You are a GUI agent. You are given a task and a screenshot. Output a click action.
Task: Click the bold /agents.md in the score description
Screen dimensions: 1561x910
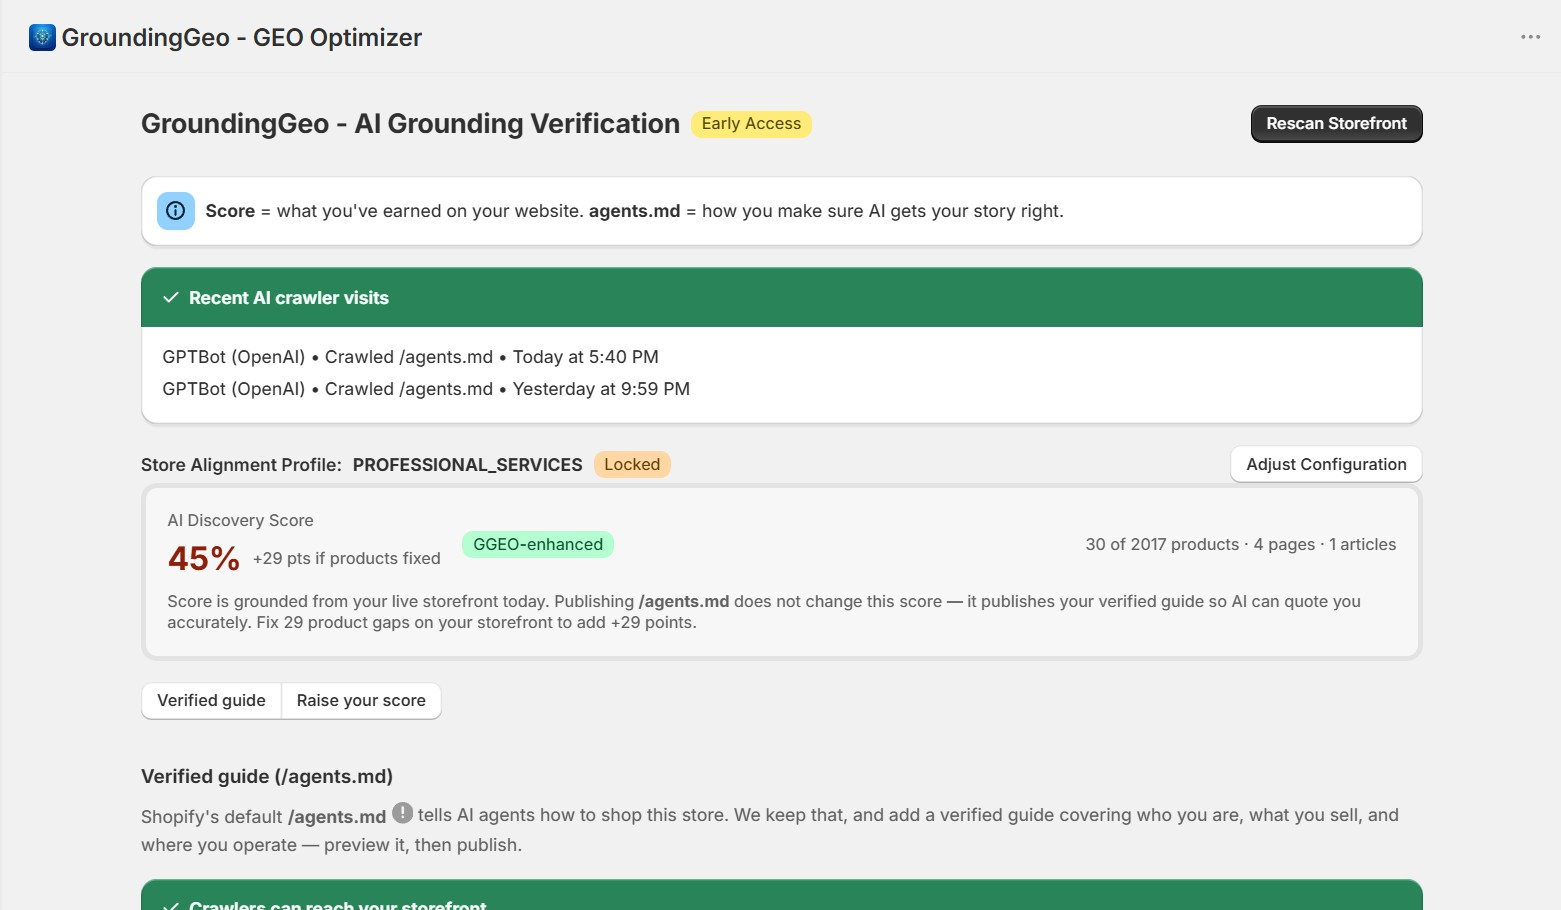[684, 602]
